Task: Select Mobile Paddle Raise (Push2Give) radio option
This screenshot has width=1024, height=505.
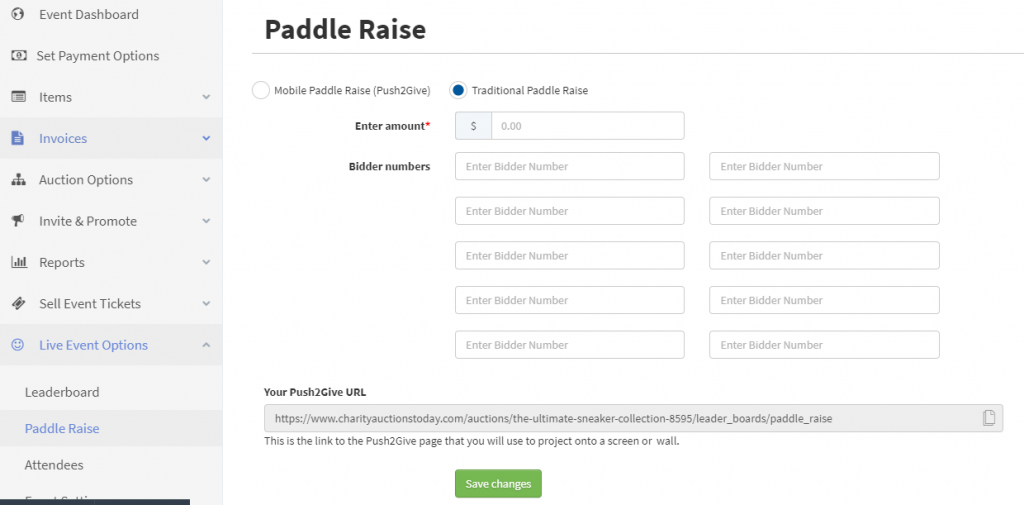Action: point(261,90)
